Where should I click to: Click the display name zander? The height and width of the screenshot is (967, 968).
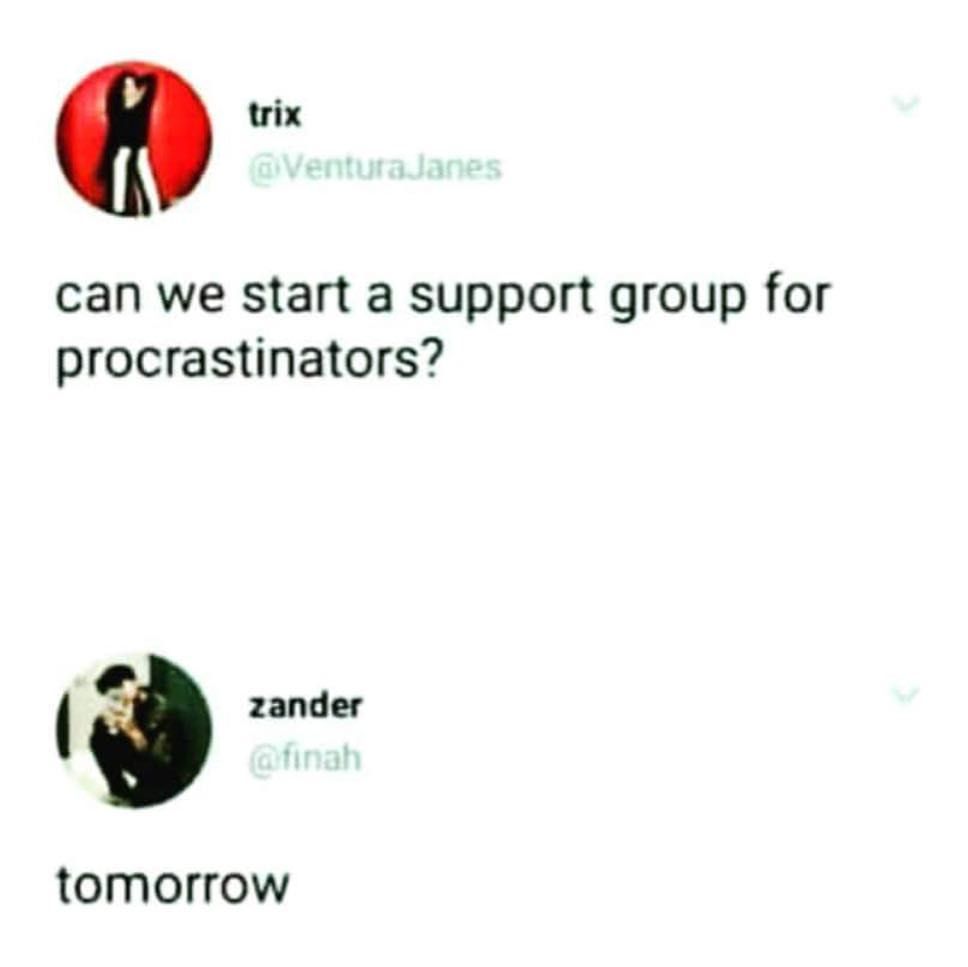(305, 706)
